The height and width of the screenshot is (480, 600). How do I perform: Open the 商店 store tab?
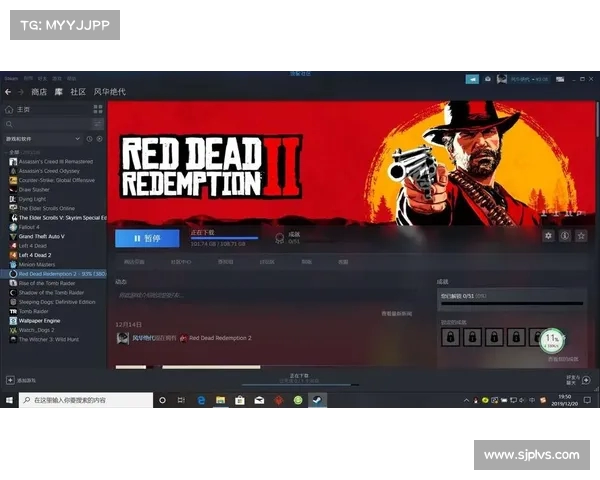click(39, 92)
